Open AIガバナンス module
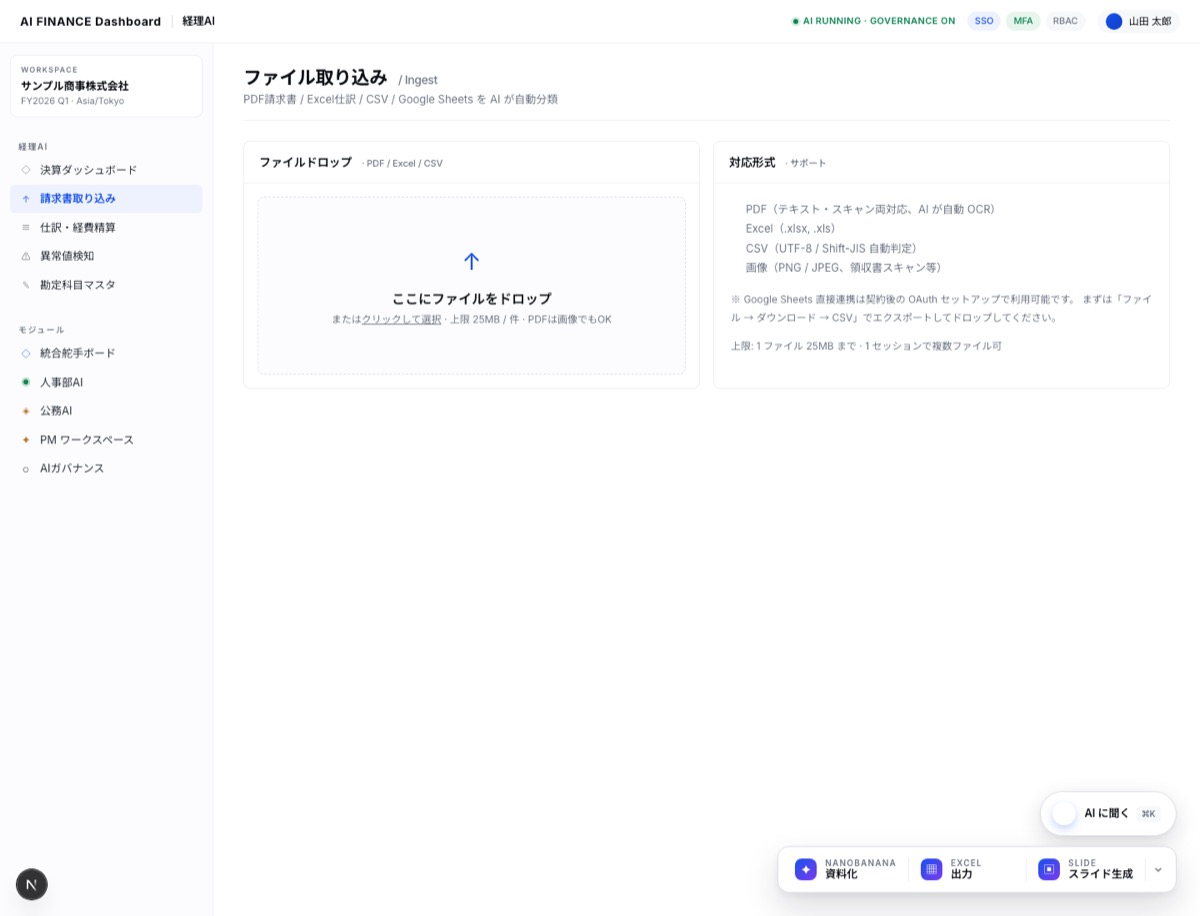Image resolution: width=1200 pixels, height=916 pixels. (106, 469)
